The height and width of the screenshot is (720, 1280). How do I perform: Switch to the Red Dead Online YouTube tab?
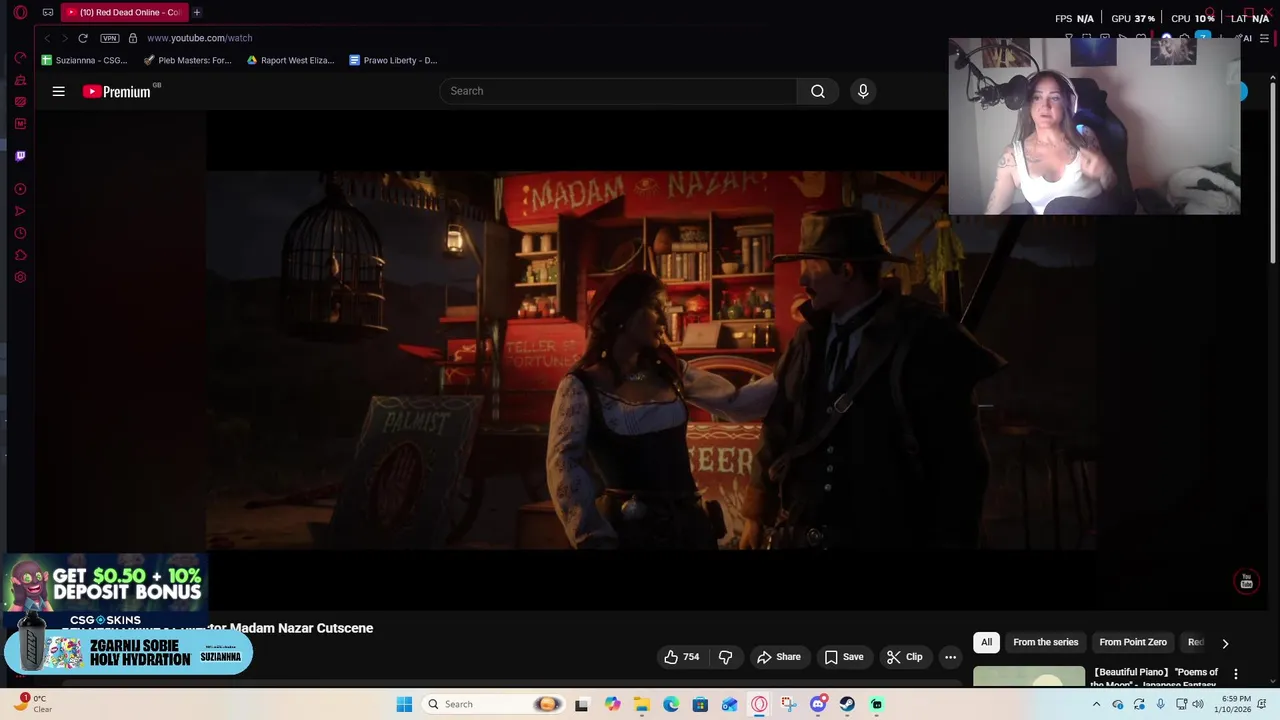(x=124, y=12)
